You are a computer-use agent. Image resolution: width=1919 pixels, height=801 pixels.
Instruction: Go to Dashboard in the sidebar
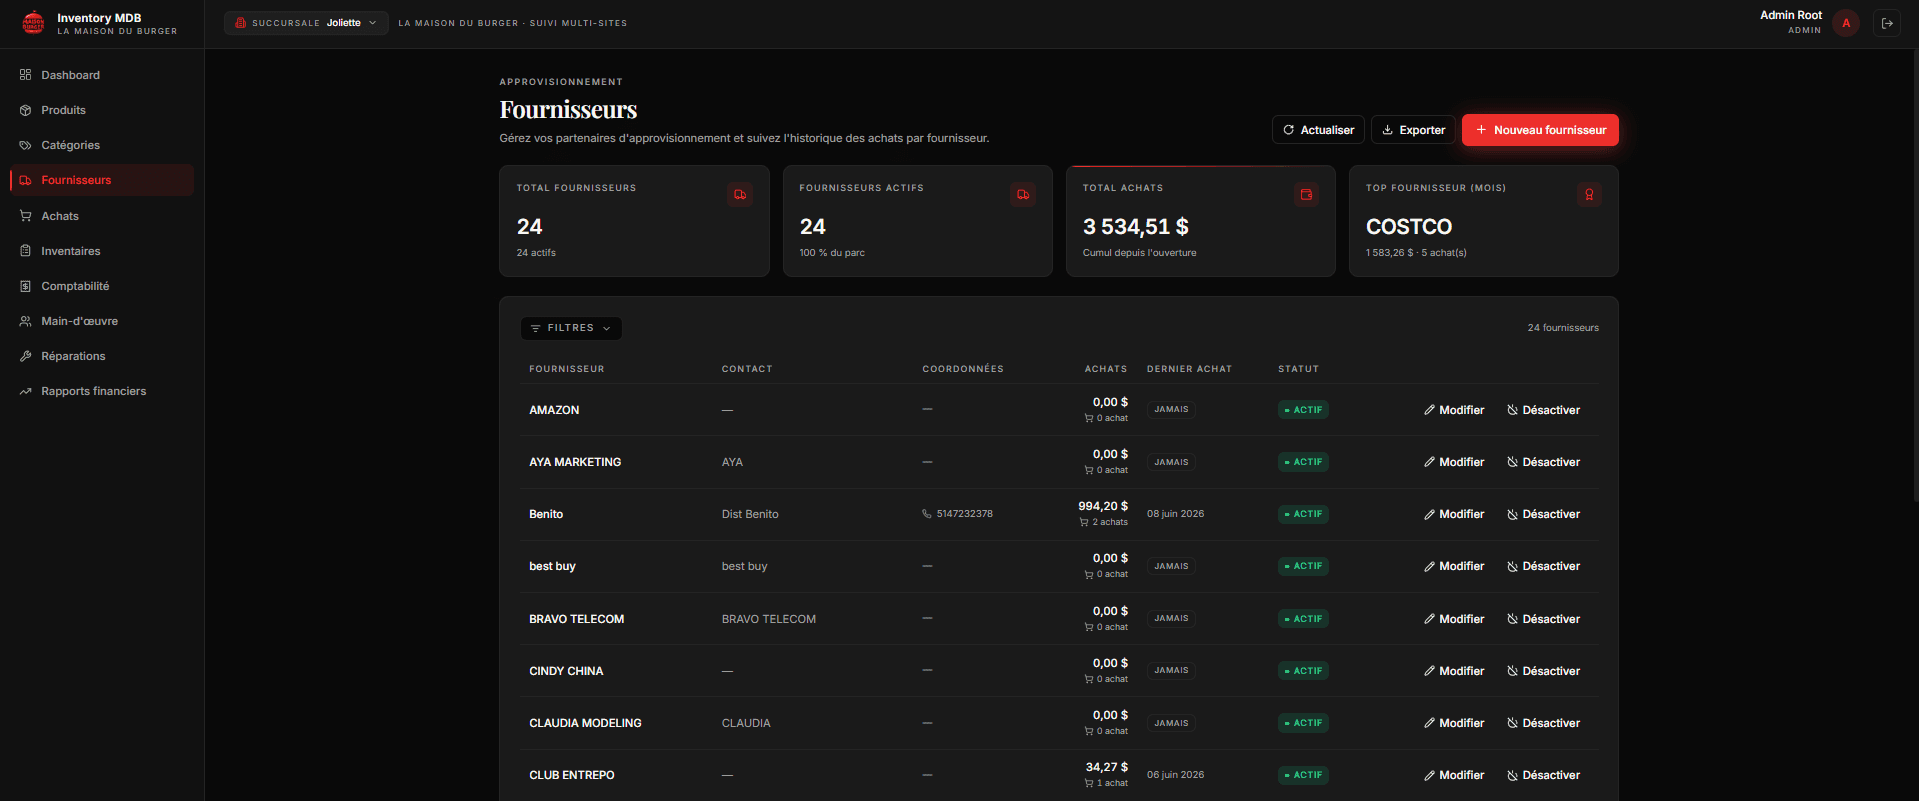pos(102,75)
